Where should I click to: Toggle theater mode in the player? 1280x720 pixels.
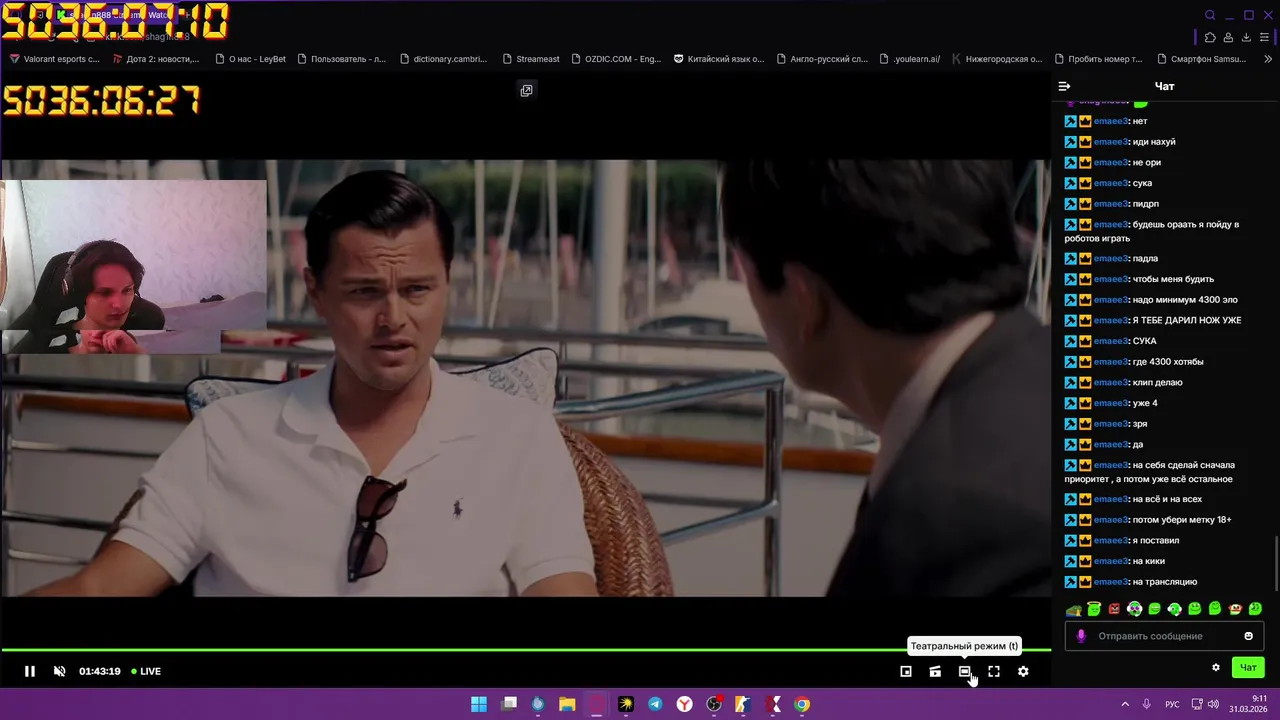[x=964, y=671]
